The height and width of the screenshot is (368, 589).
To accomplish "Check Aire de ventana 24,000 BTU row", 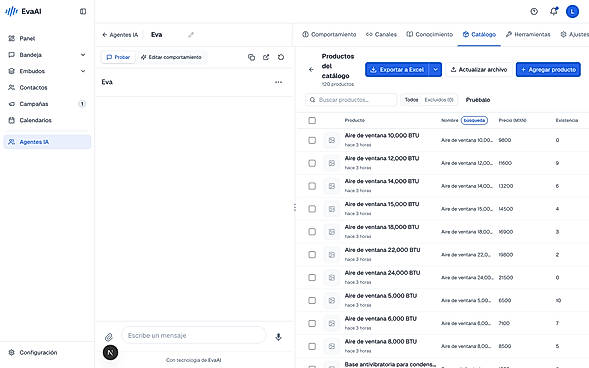I will tap(312, 278).
